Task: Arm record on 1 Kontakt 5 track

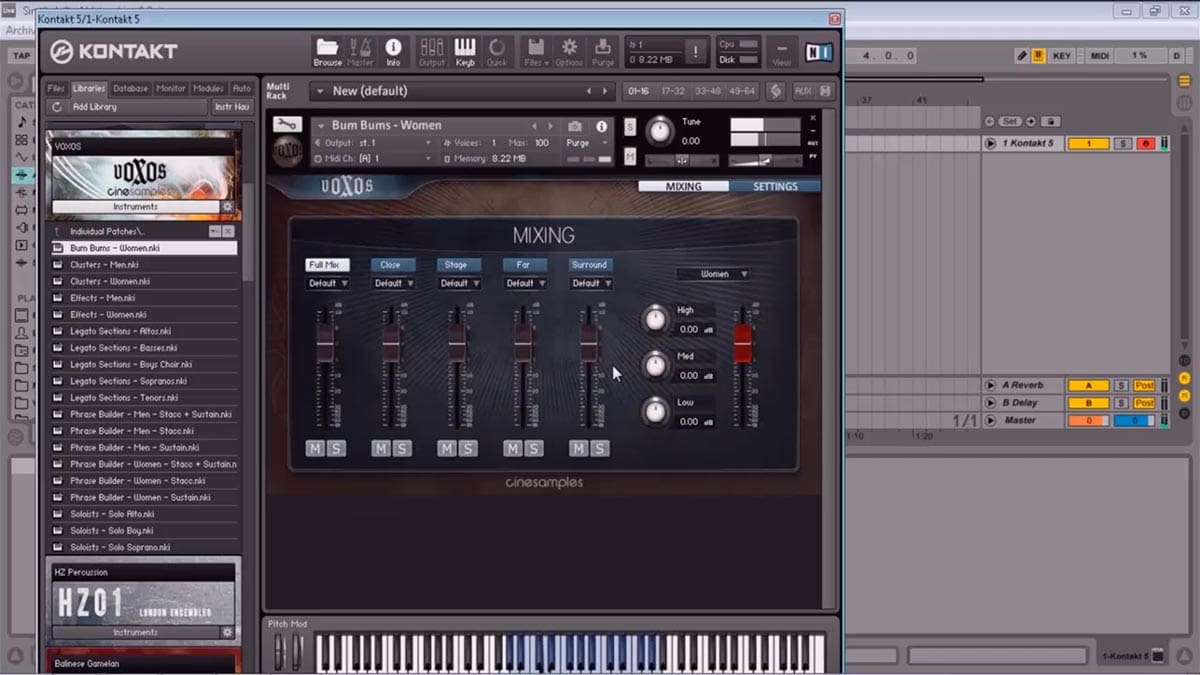Action: click(x=1145, y=144)
